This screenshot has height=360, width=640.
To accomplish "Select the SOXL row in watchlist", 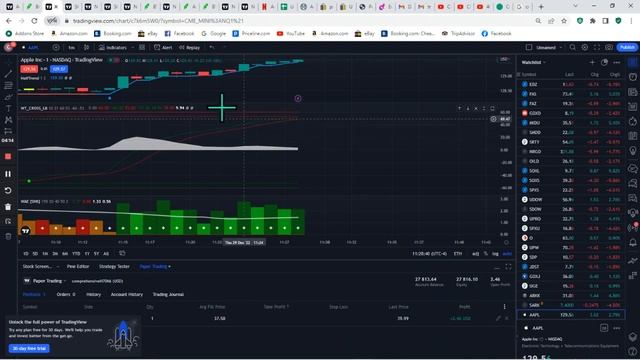I will [571, 171].
